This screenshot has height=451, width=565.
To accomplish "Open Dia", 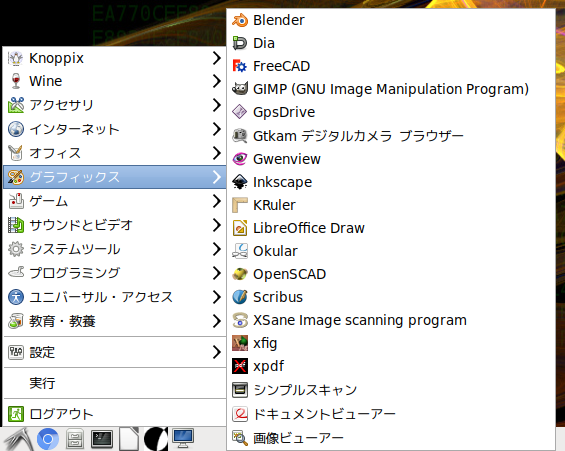I will click(391, 43).
